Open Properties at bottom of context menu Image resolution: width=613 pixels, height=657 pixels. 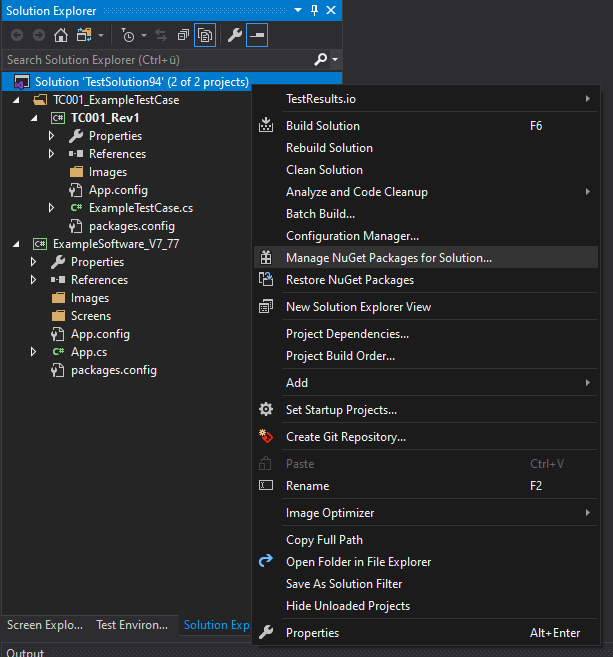(426, 633)
